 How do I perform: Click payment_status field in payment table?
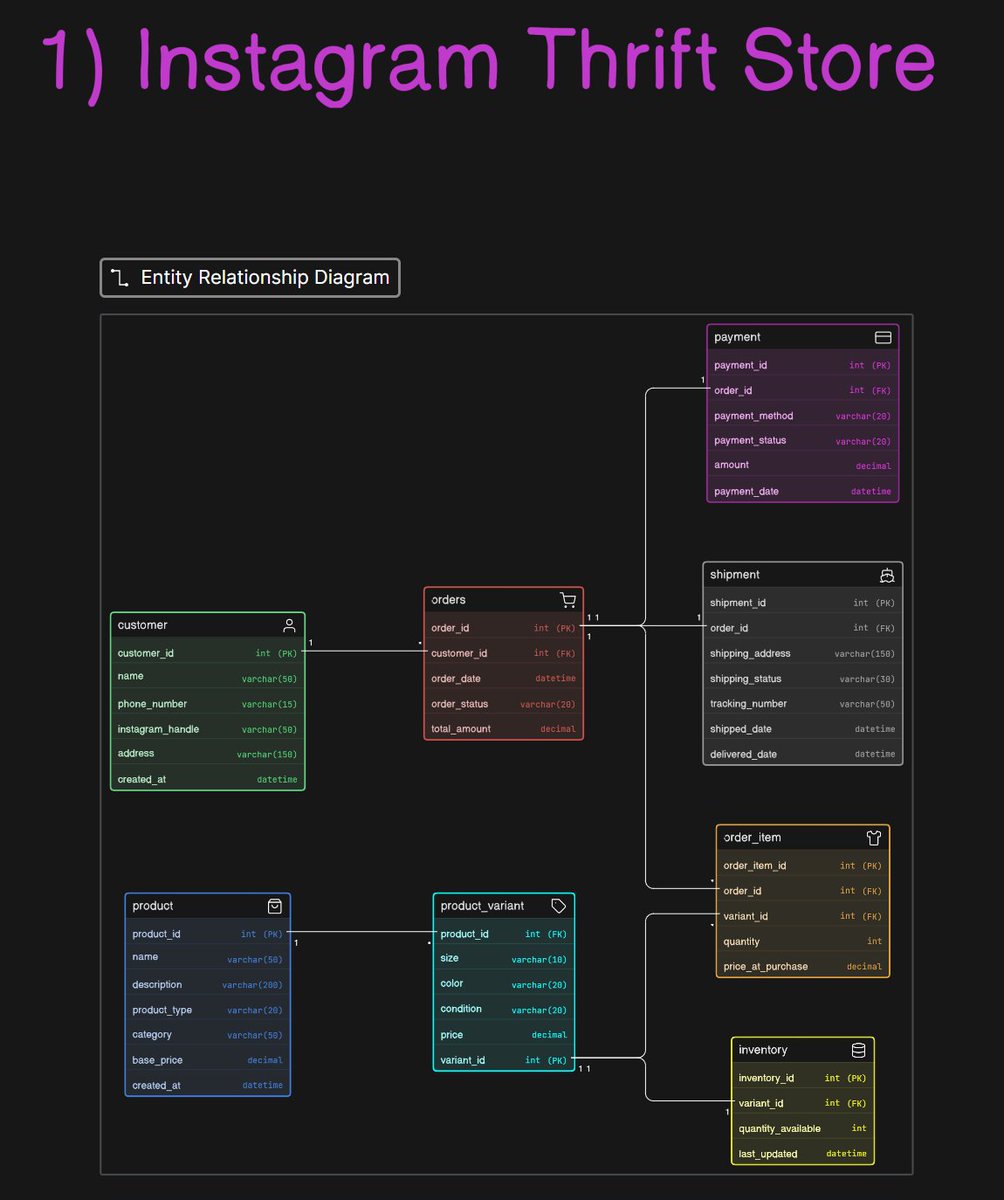point(803,441)
